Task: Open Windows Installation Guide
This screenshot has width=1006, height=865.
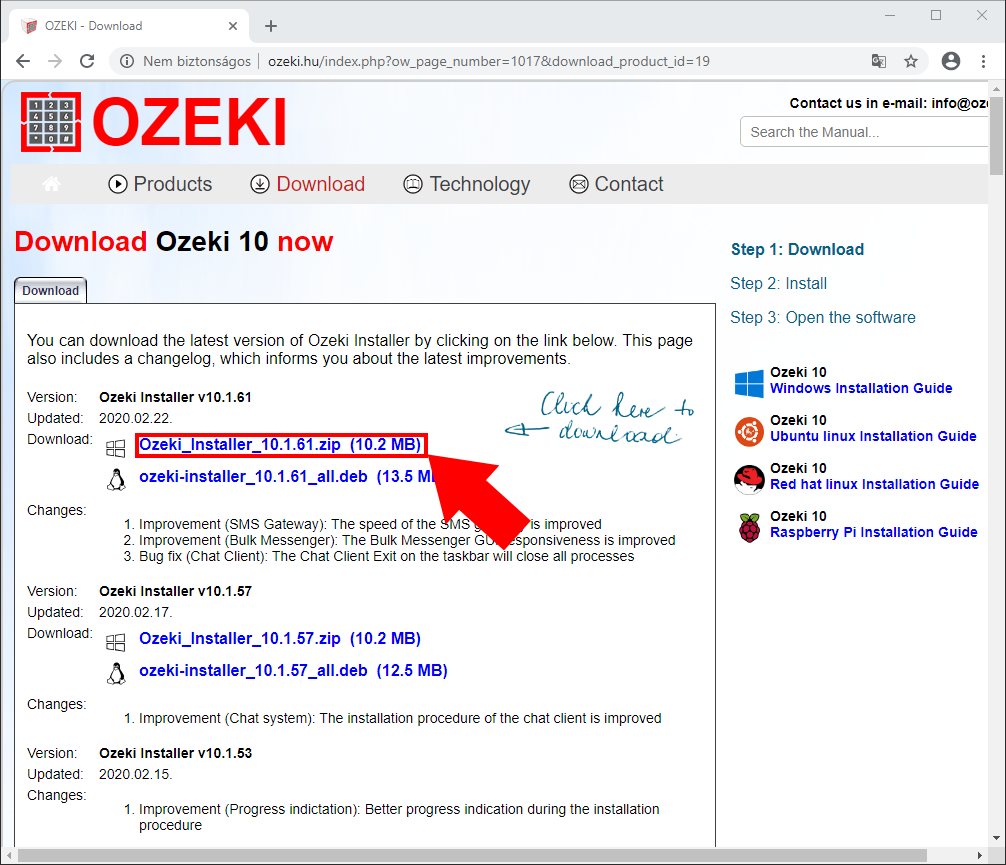Action: pos(861,388)
